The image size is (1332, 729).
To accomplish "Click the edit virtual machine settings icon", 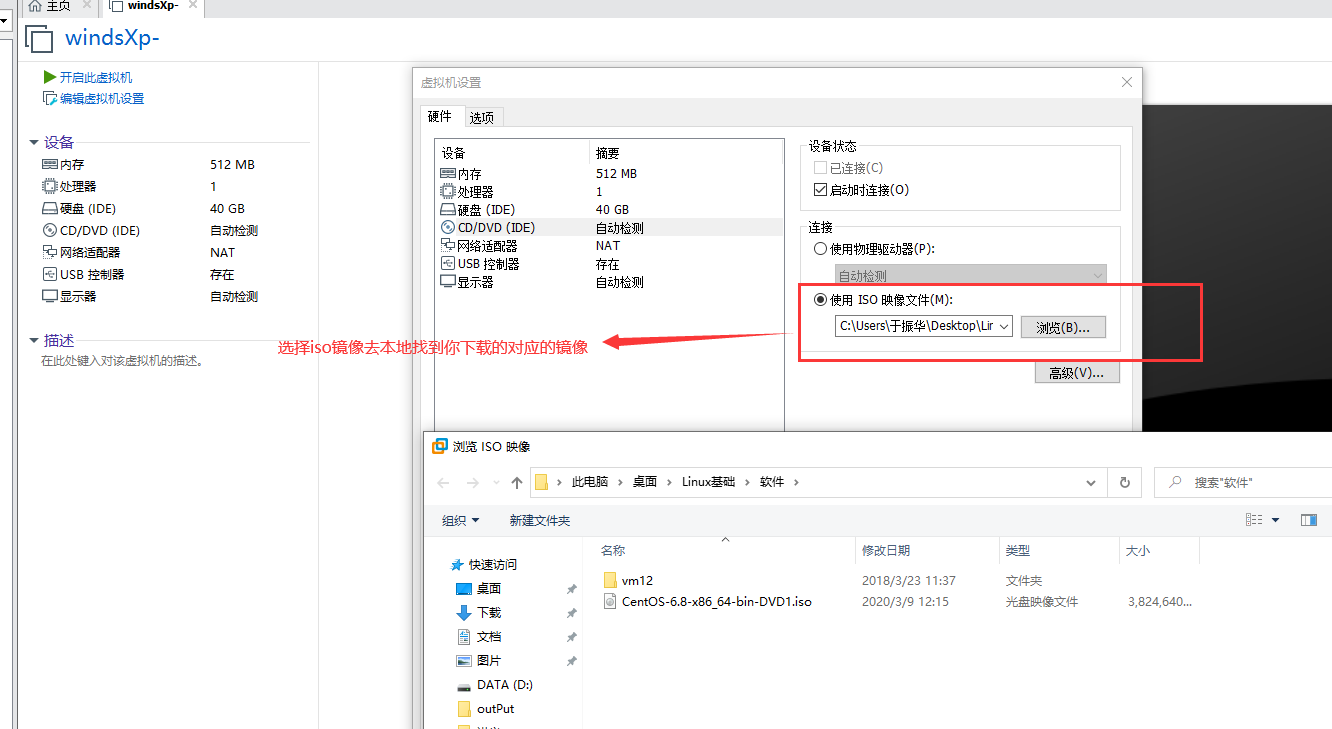I will [x=49, y=98].
